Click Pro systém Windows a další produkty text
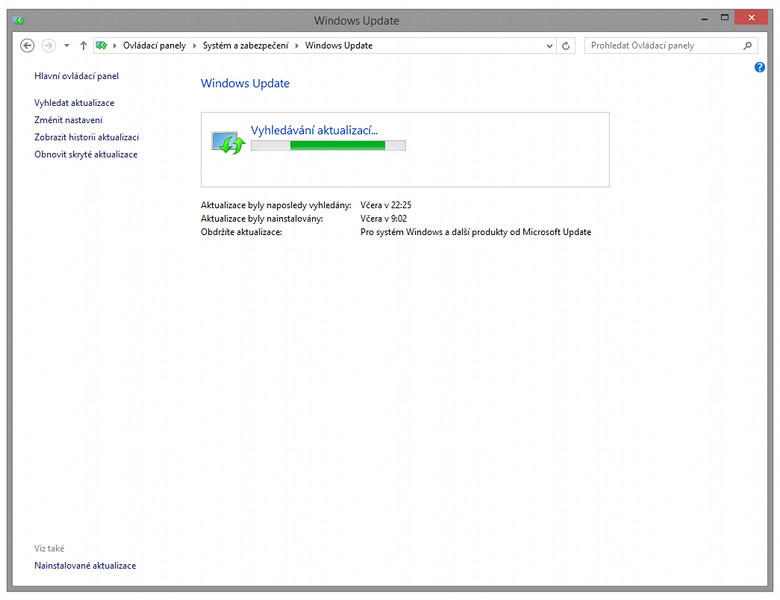Viewport: 780px width, 600px height. [476, 232]
